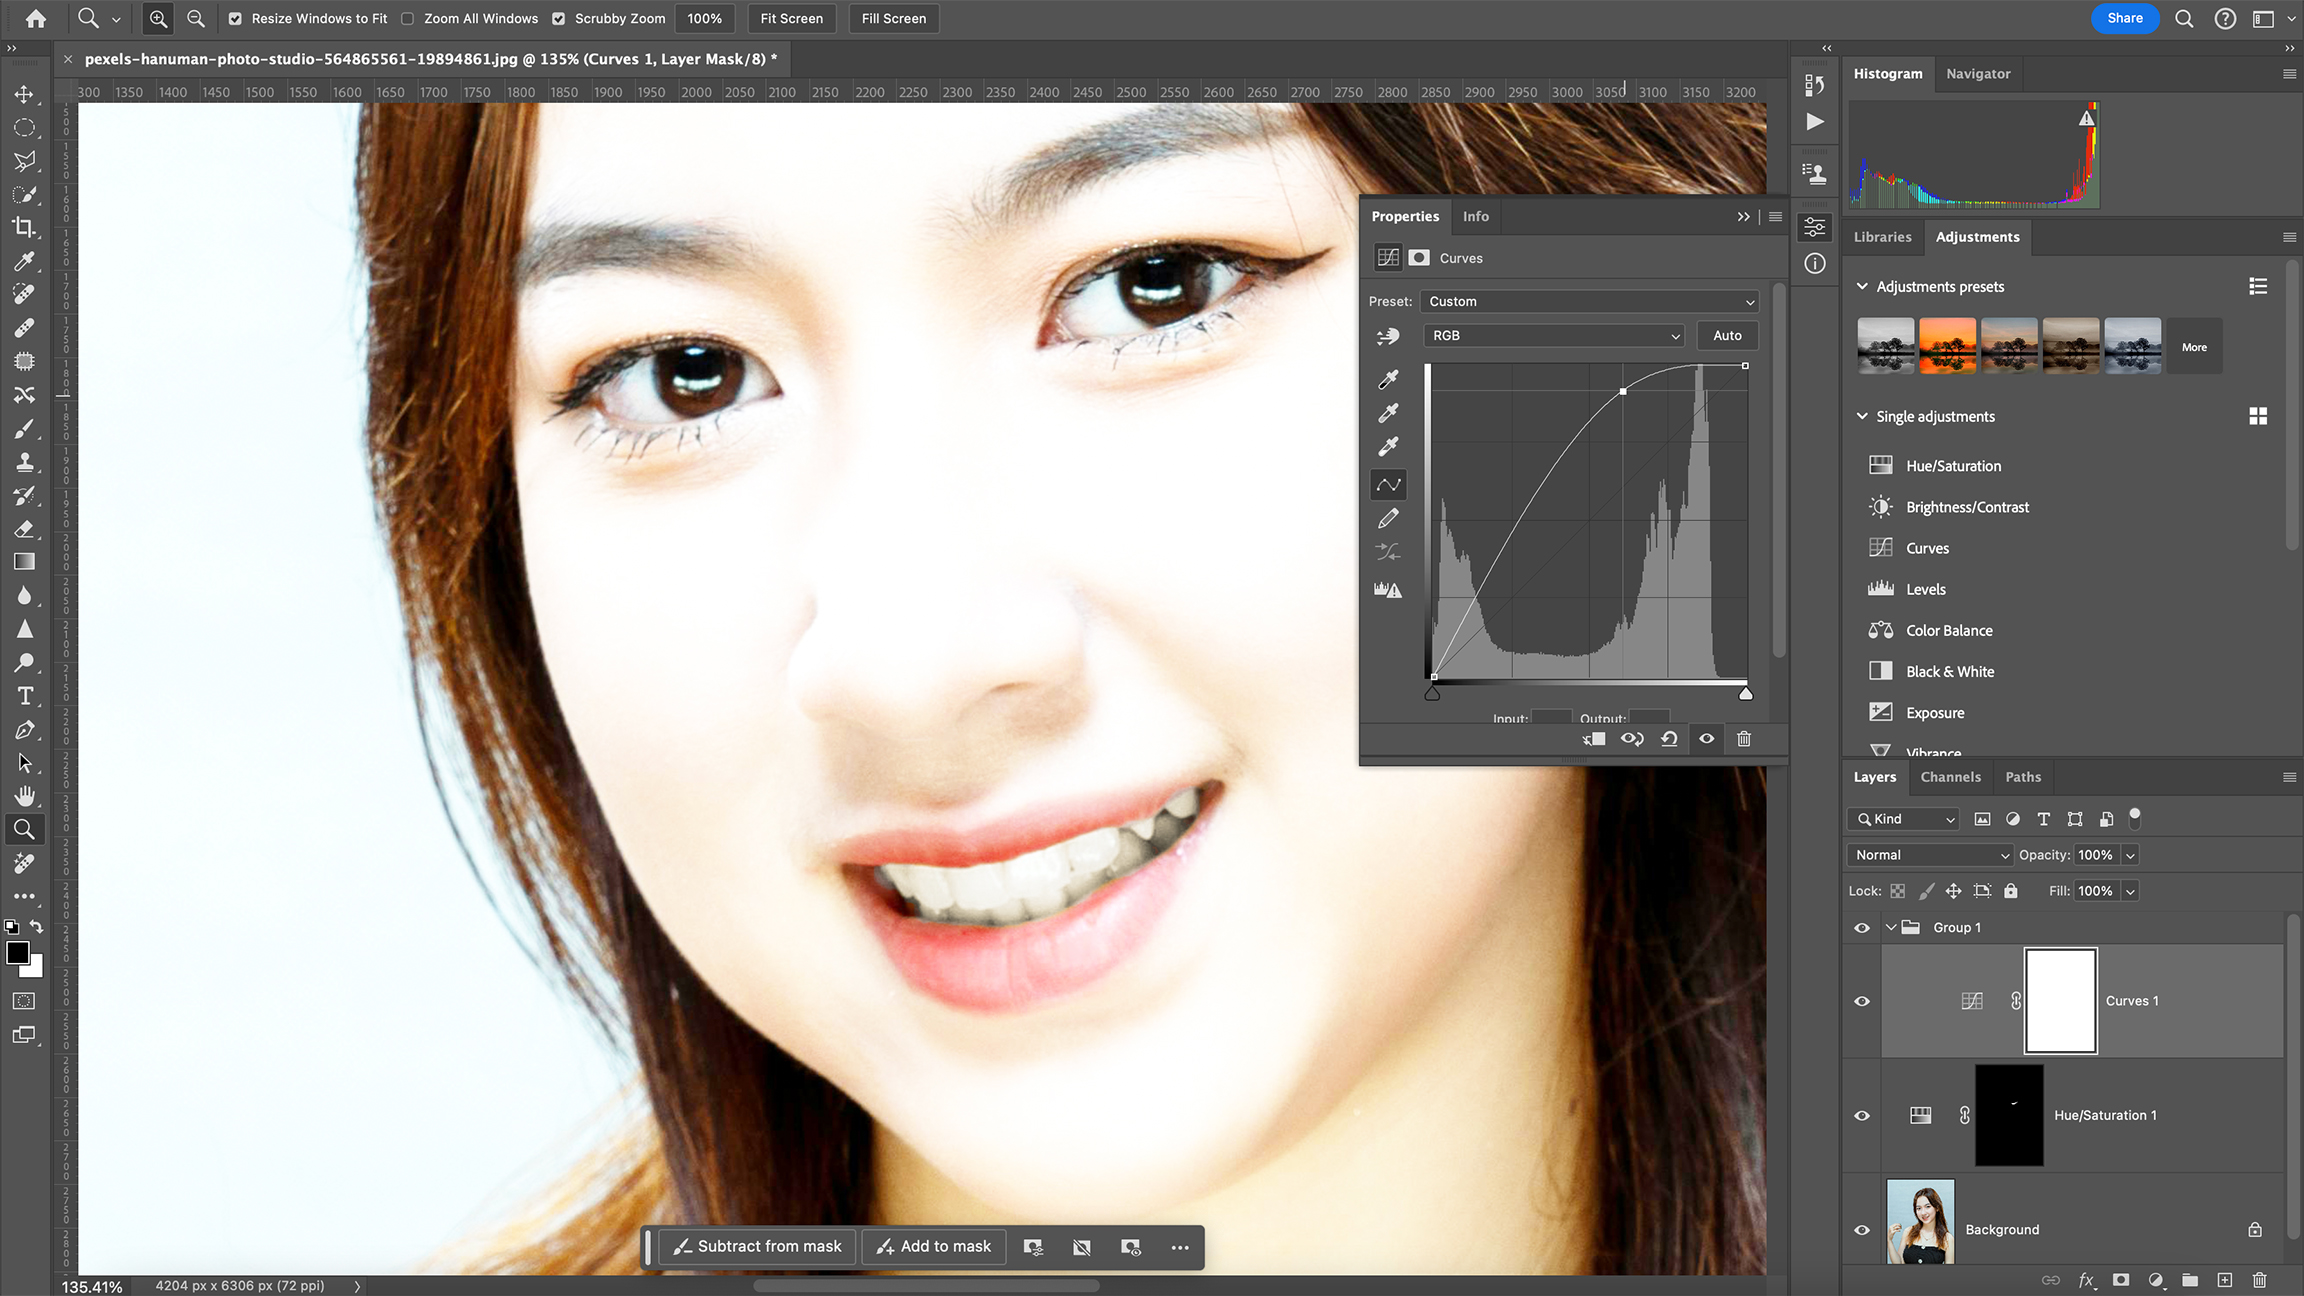Choose the white point eyedropper in Curves
Screen dimensions: 2304x1296
(x=1388, y=446)
